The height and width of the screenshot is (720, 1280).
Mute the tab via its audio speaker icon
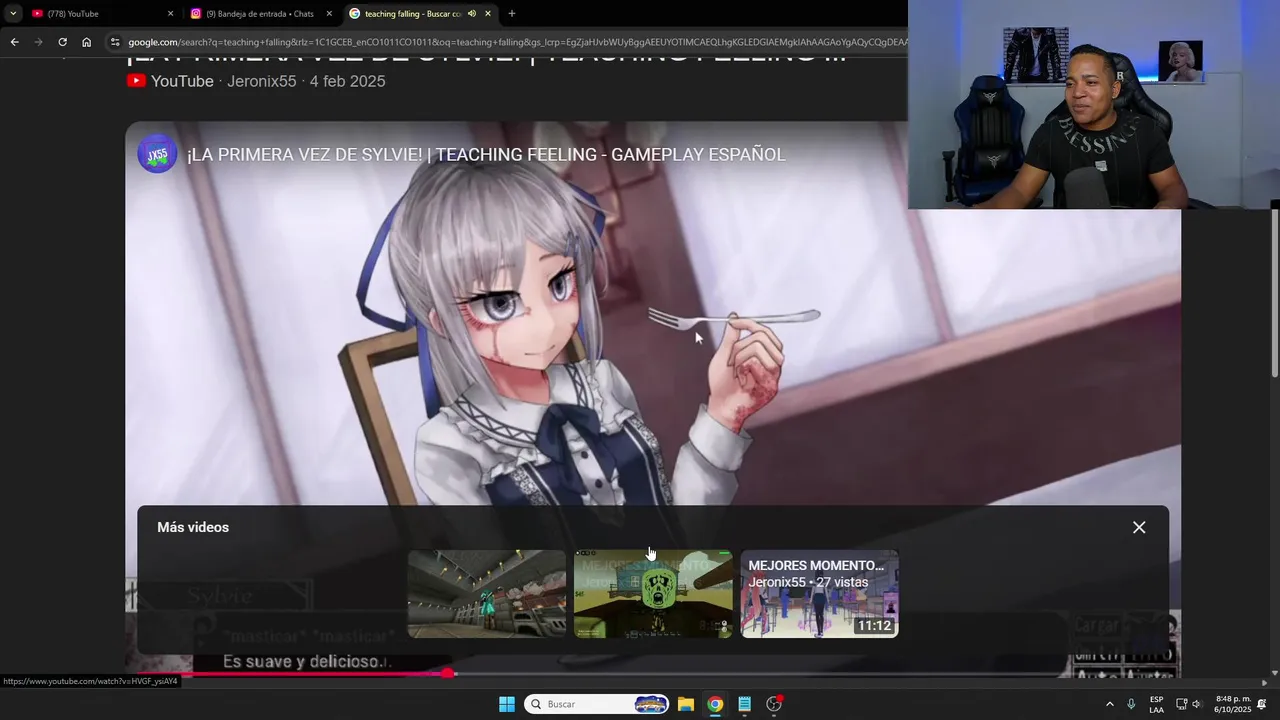[x=472, y=14]
